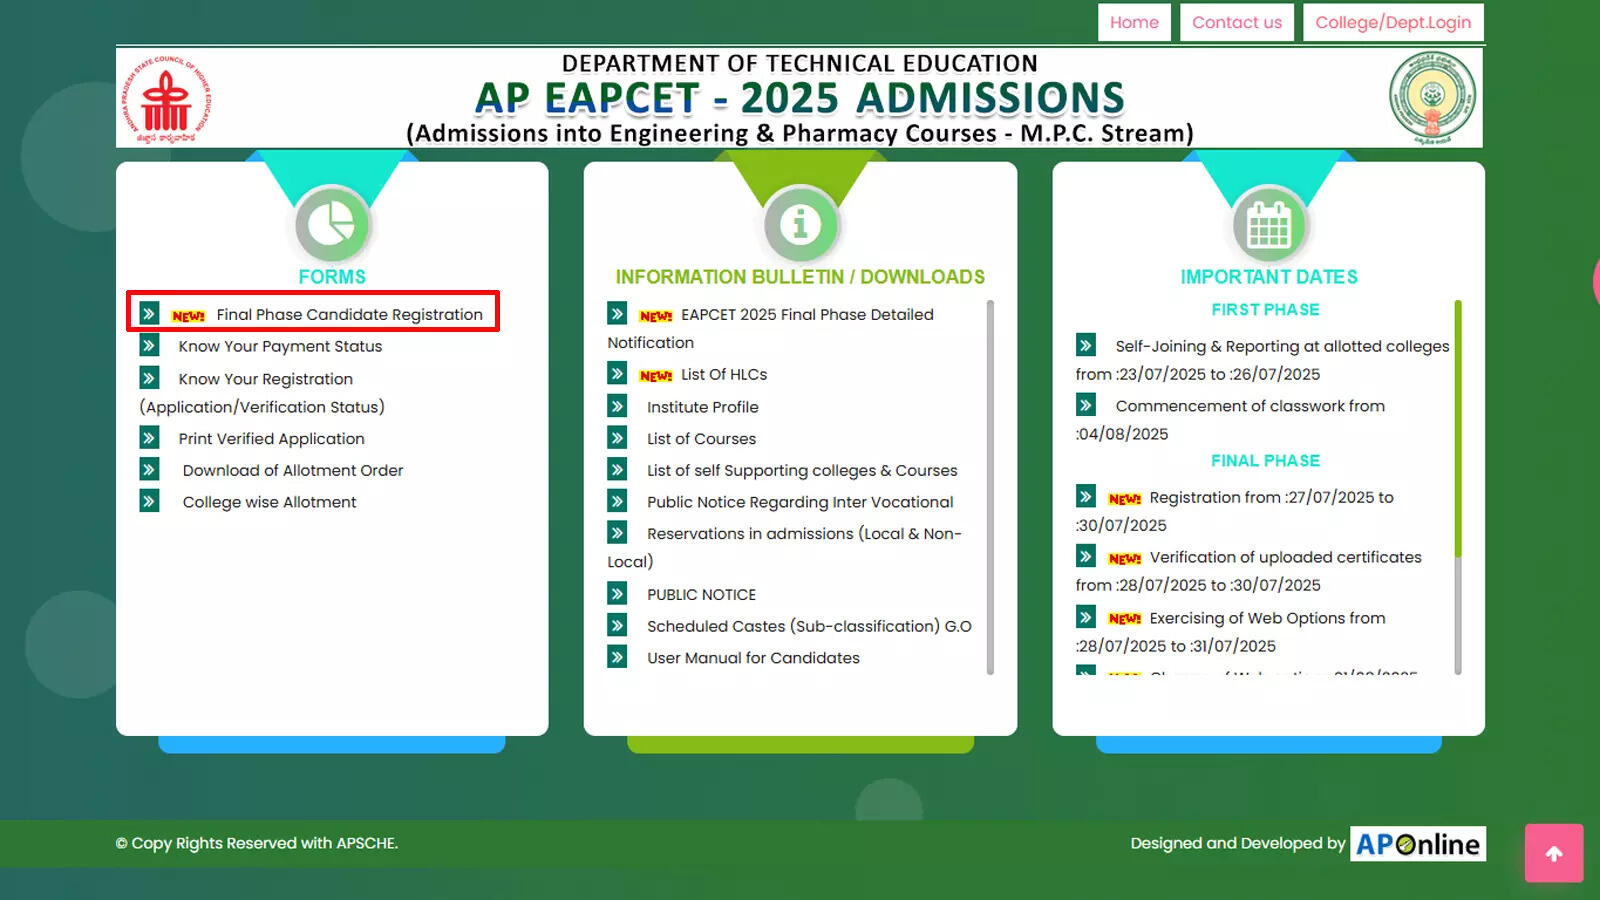
Task: Open the Home menu item
Action: click(x=1134, y=22)
